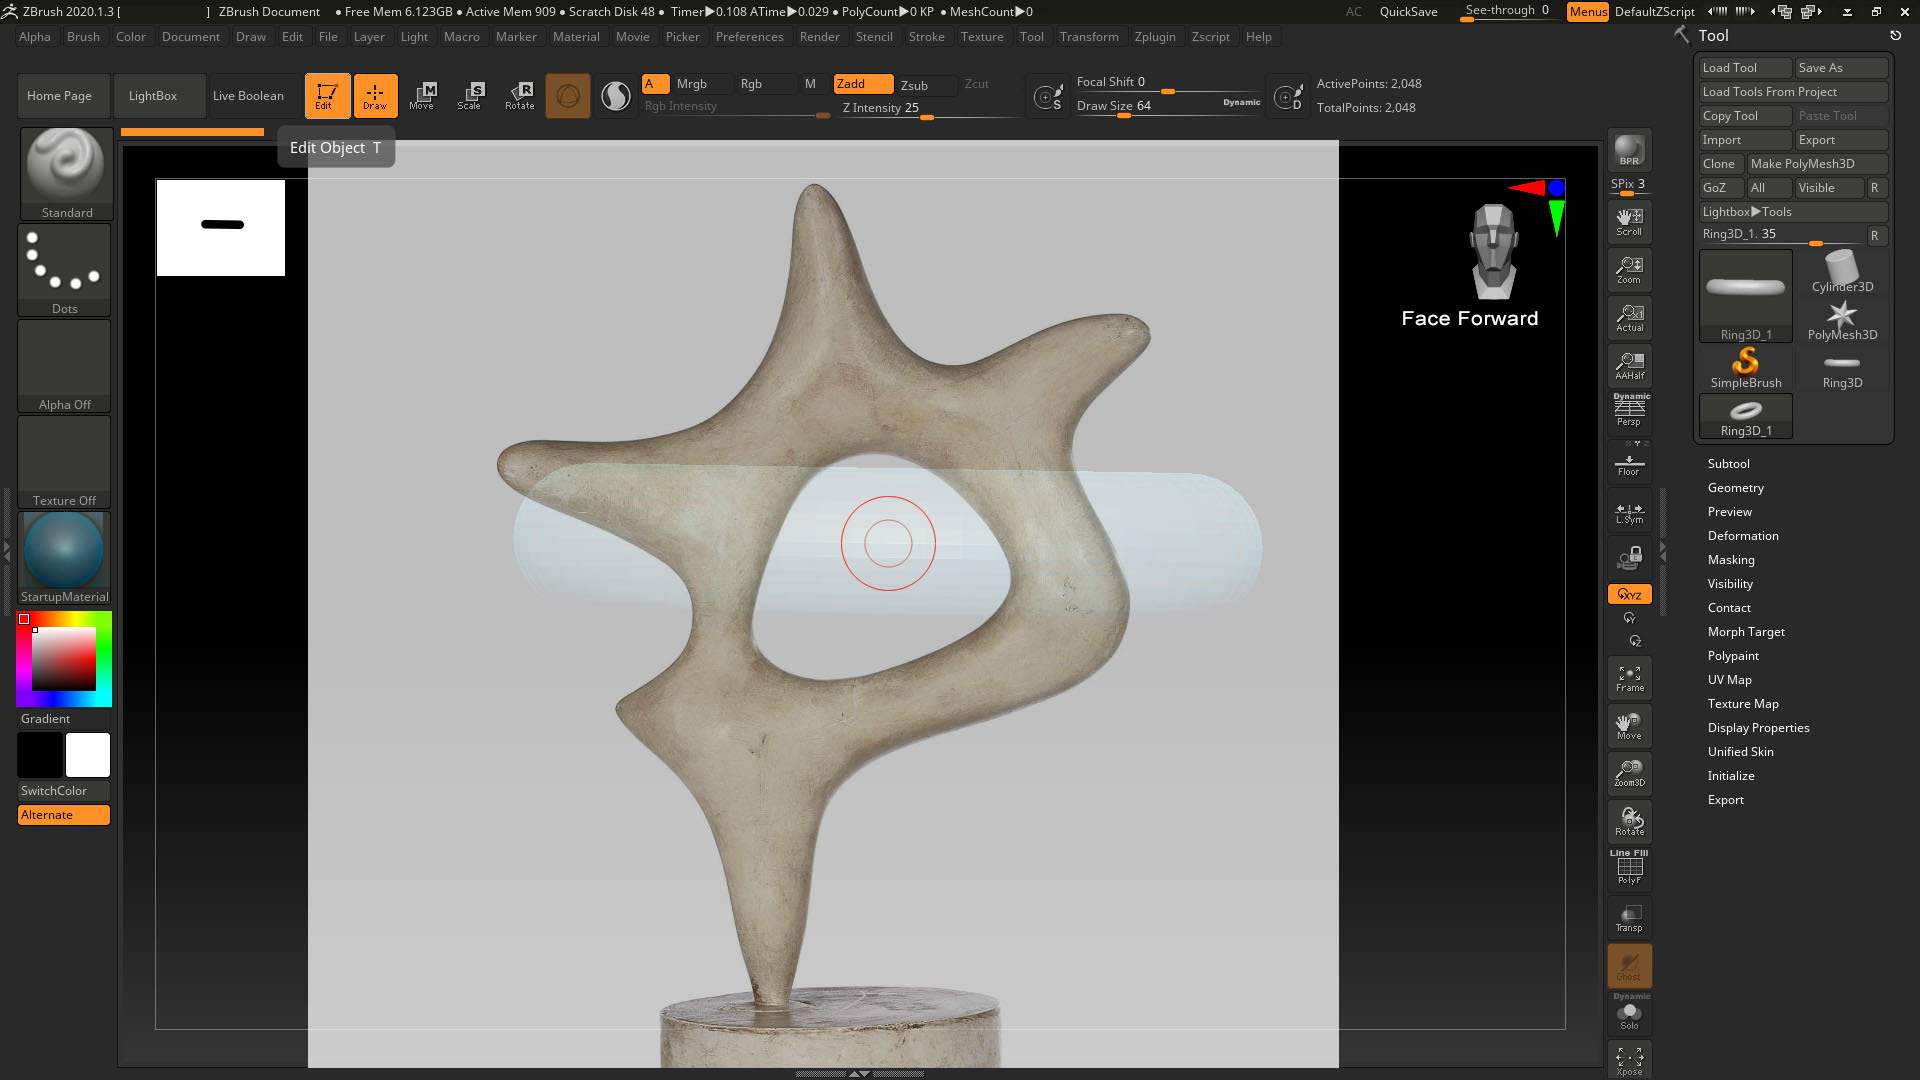The width and height of the screenshot is (1920, 1080).
Task: Open the Material menu
Action: (x=576, y=37)
